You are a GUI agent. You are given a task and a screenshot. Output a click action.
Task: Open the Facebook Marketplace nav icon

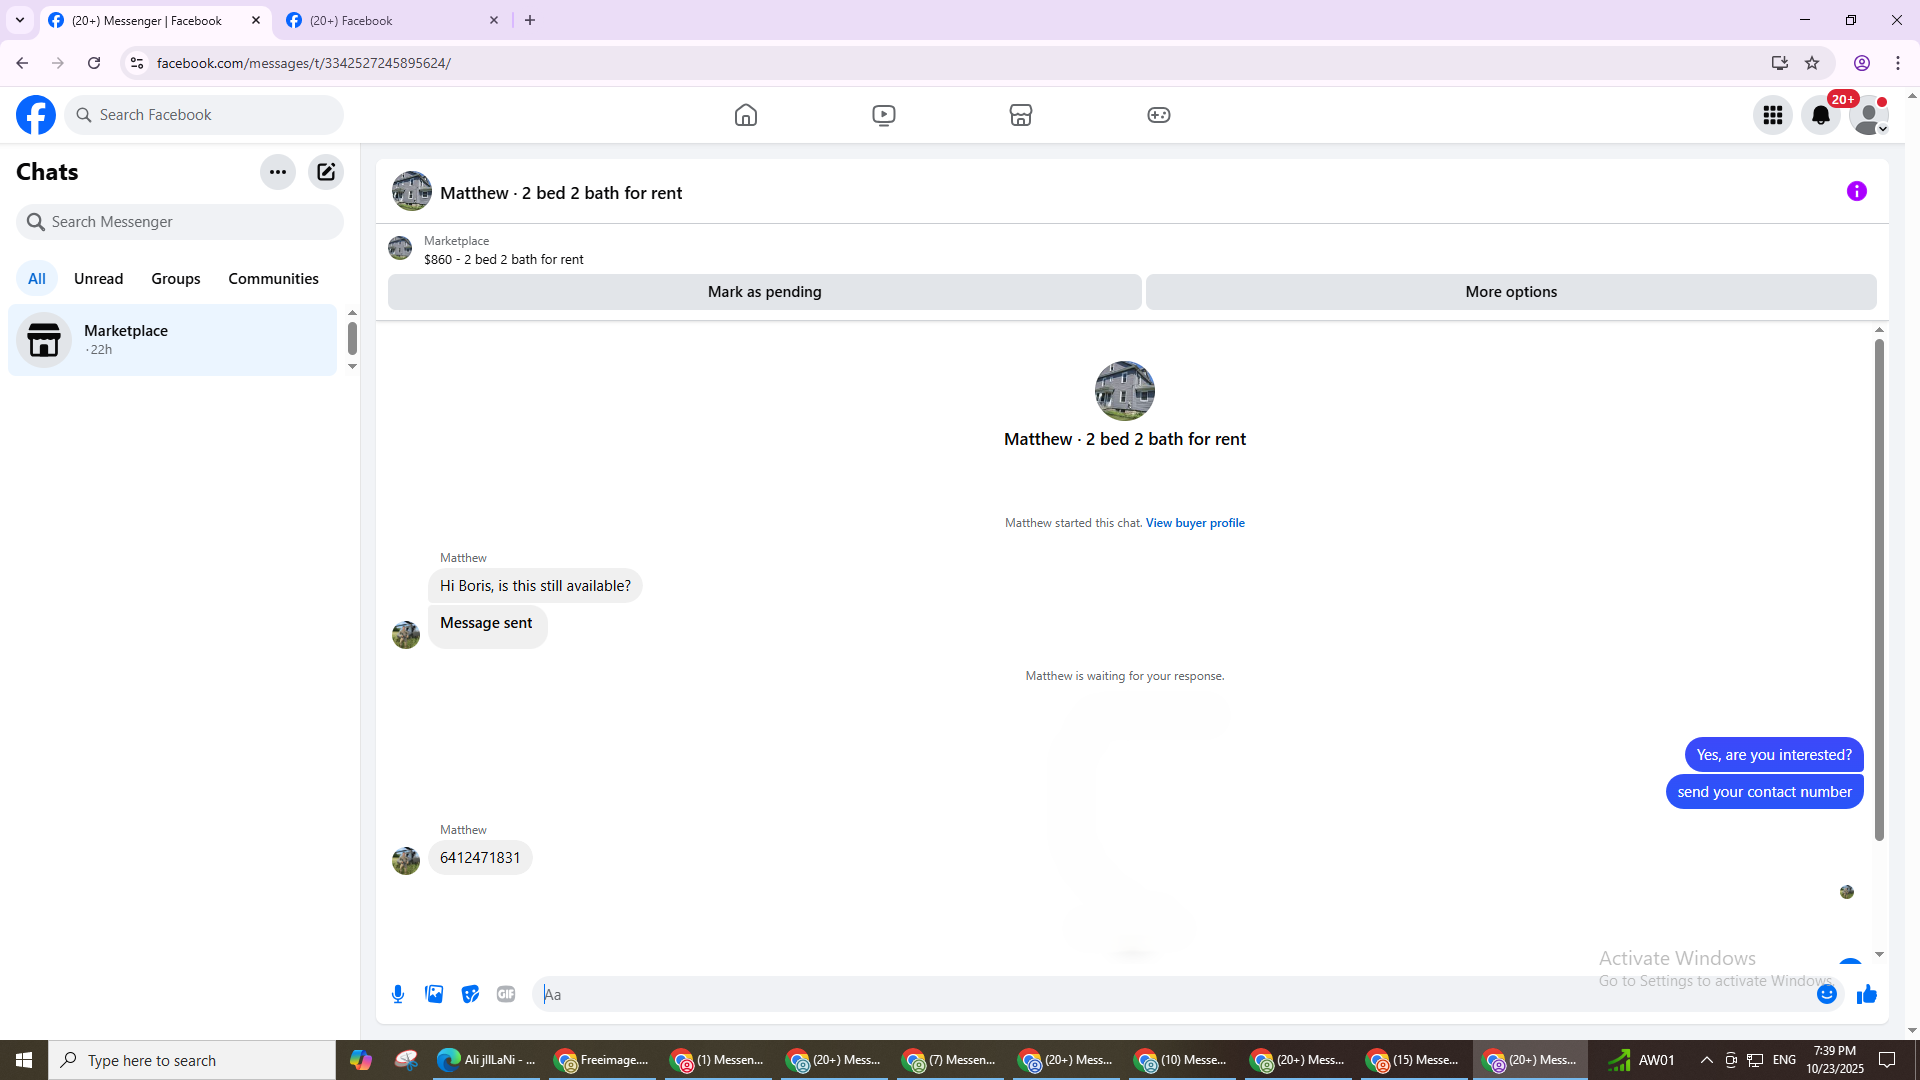(1020, 115)
